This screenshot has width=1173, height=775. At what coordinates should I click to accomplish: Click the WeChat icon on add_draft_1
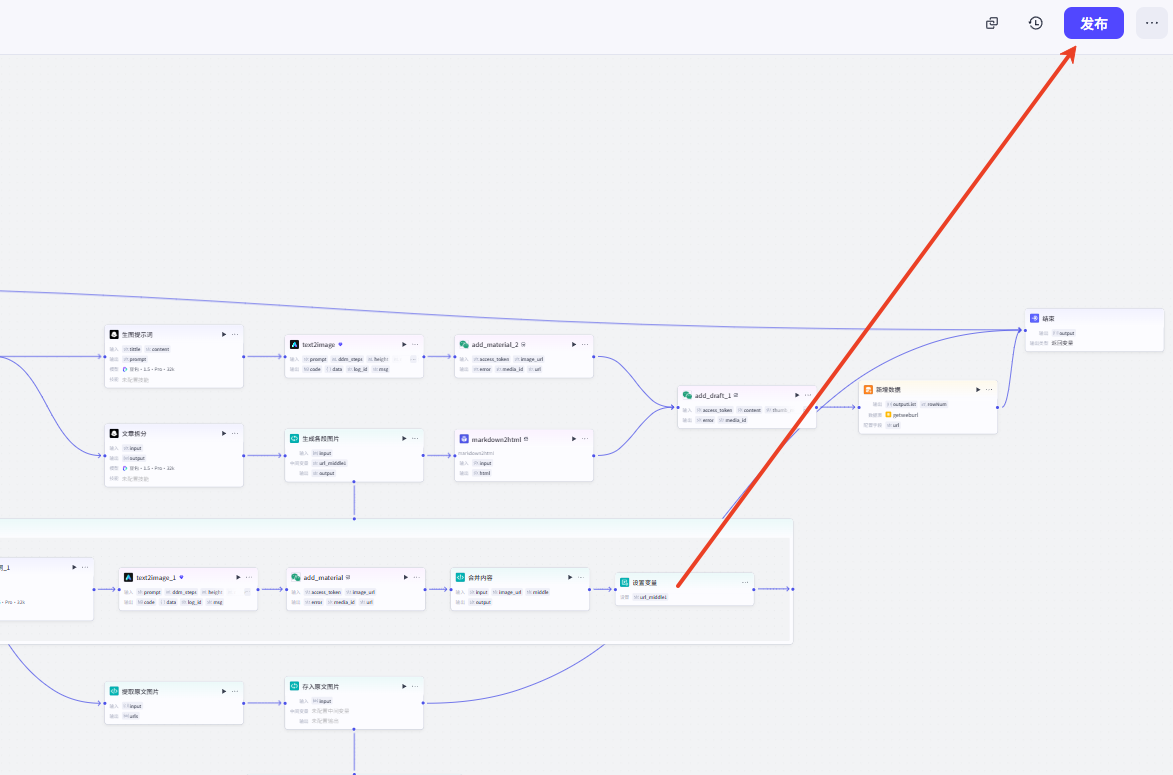click(687, 396)
